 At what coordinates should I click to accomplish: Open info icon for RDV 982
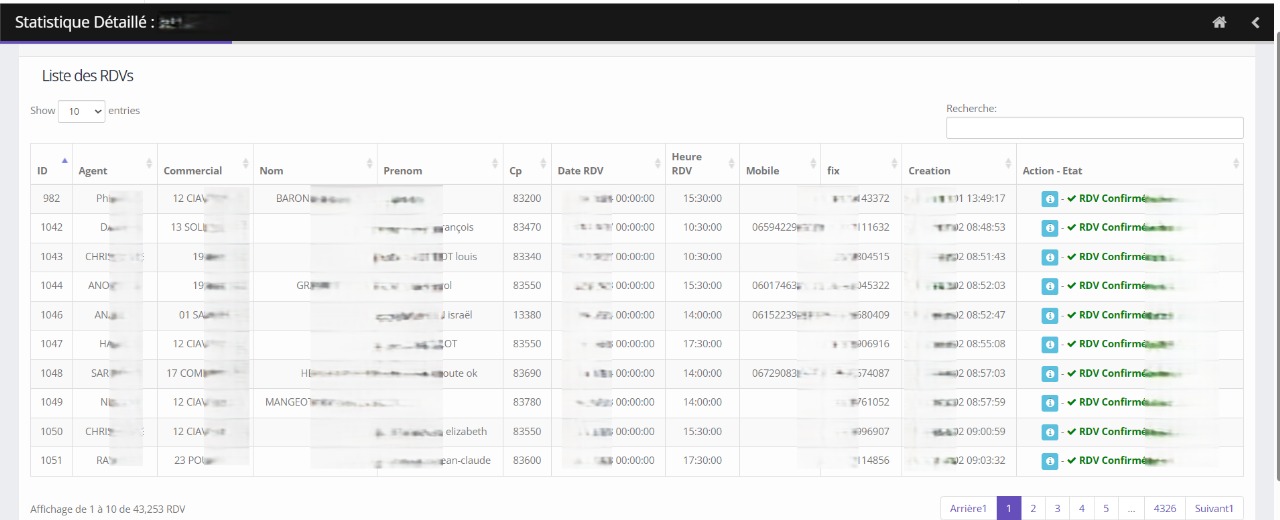(x=1049, y=199)
